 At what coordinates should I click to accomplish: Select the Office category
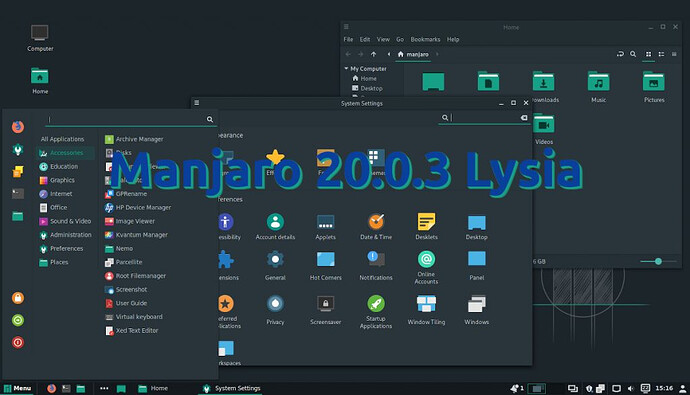pyautogui.click(x=53, y=207)
